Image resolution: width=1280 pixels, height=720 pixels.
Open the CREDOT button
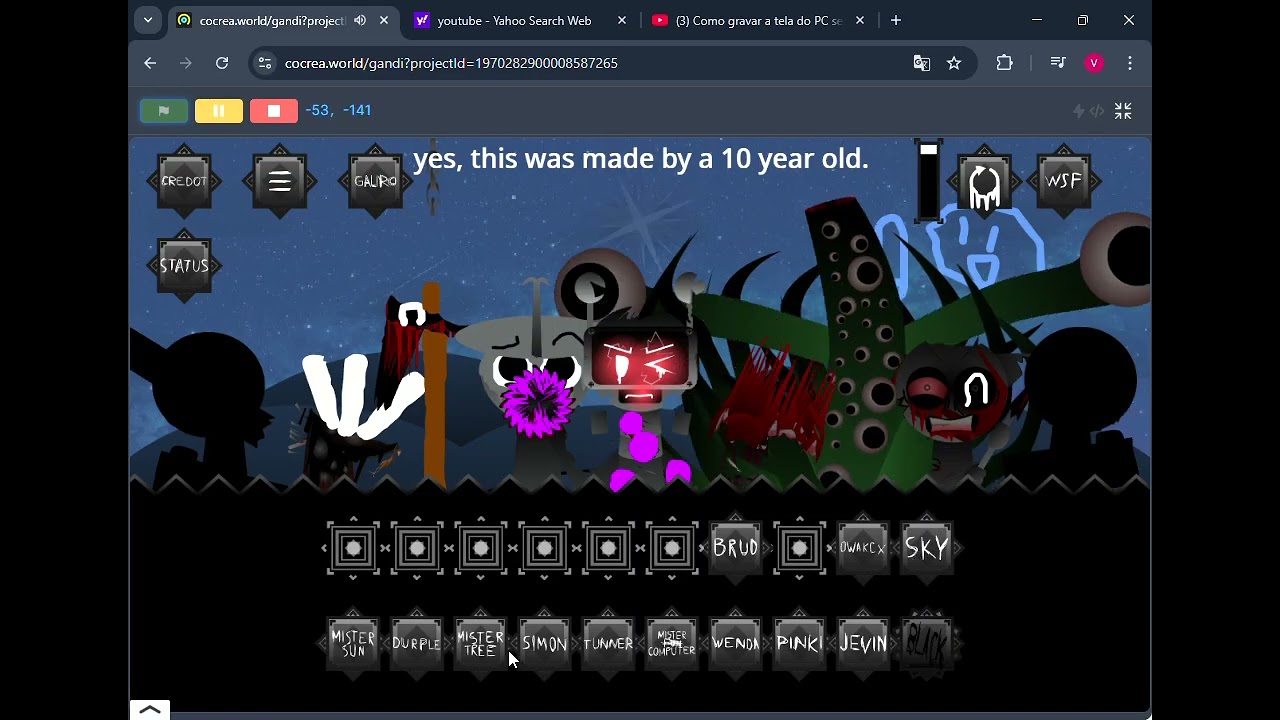pos(184,181)
